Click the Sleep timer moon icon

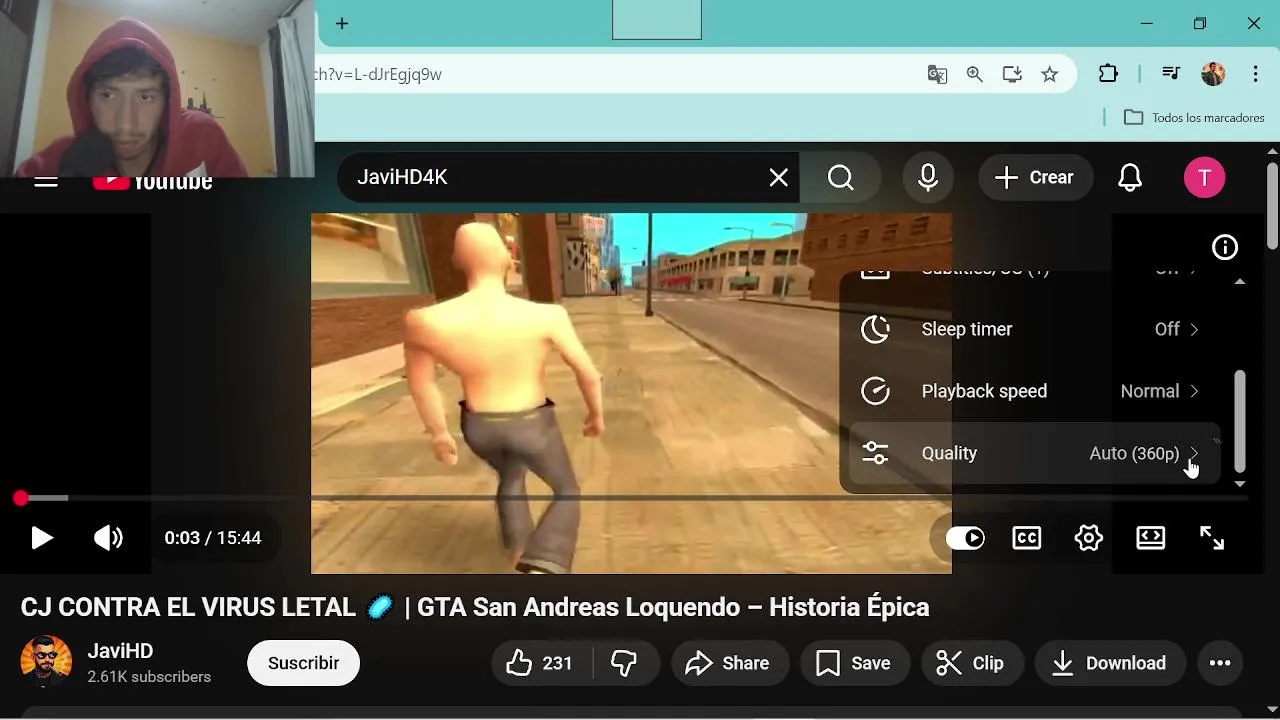click(875, 329)
